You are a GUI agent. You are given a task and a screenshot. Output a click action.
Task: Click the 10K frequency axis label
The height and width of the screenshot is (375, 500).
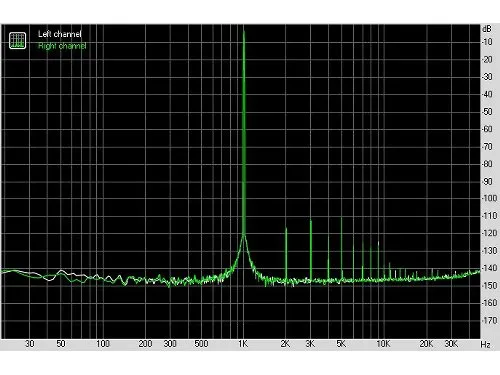pyautogui.click(x=383, y=344)
